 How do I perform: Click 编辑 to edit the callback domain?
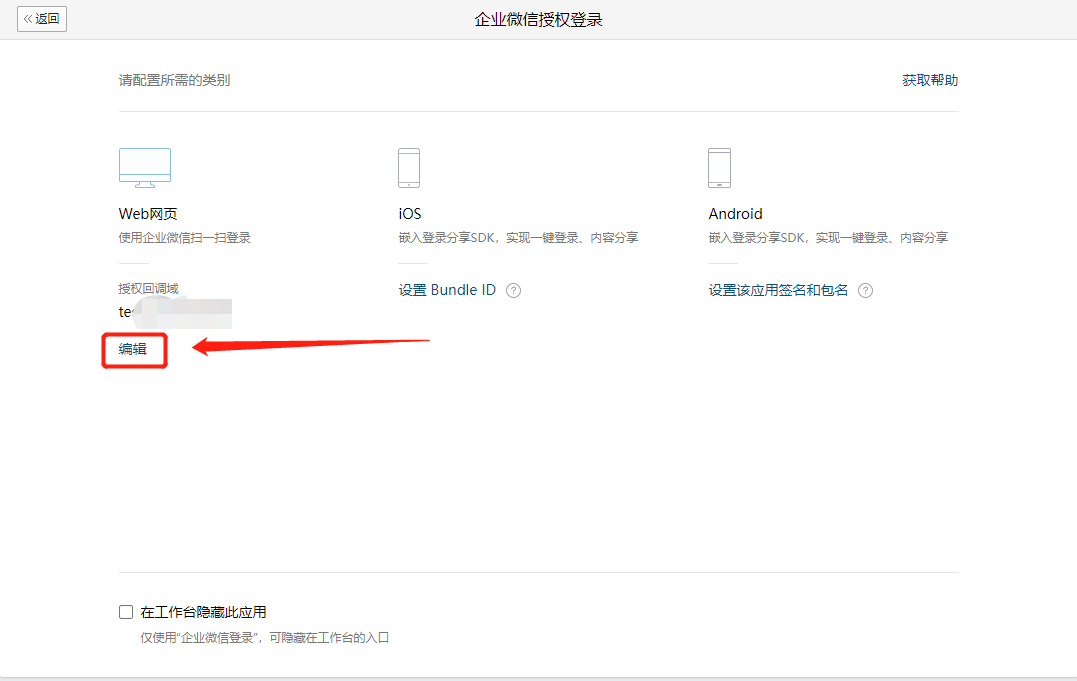pos(133,349)
